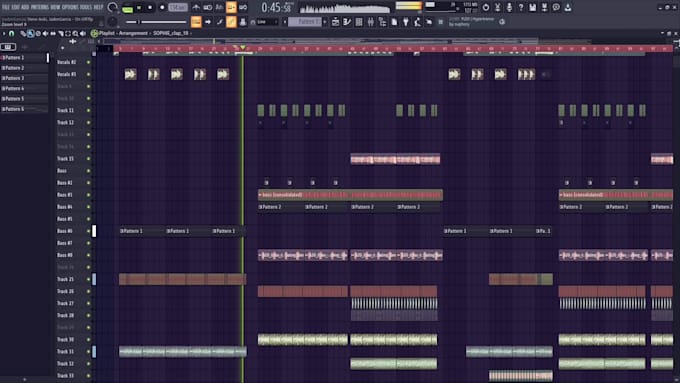Click the multilink to controllers icon
The width and height of the screenshot is (680, 383).
(x=243, y=22)
